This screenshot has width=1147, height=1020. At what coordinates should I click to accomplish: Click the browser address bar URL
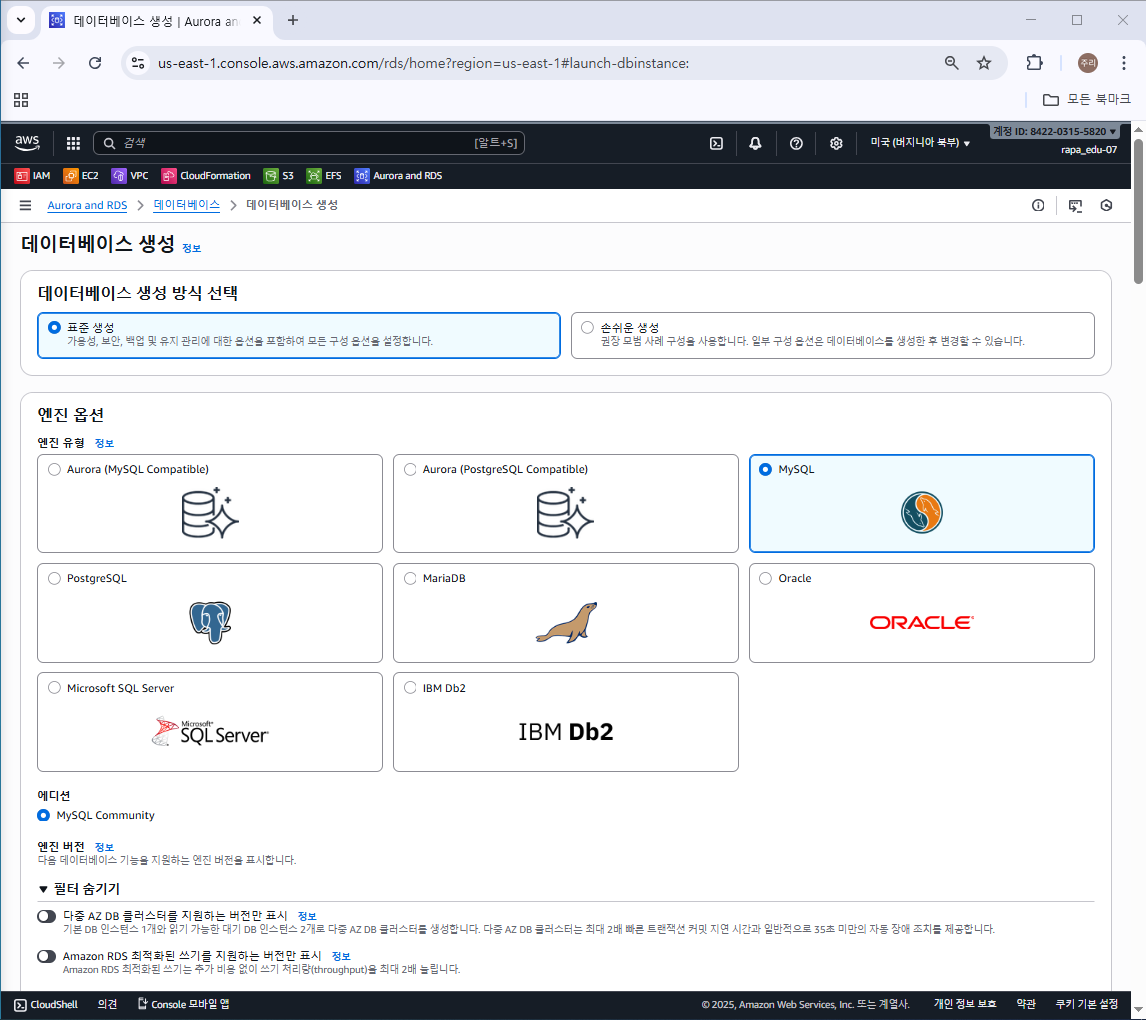click(x=424, y=64)
